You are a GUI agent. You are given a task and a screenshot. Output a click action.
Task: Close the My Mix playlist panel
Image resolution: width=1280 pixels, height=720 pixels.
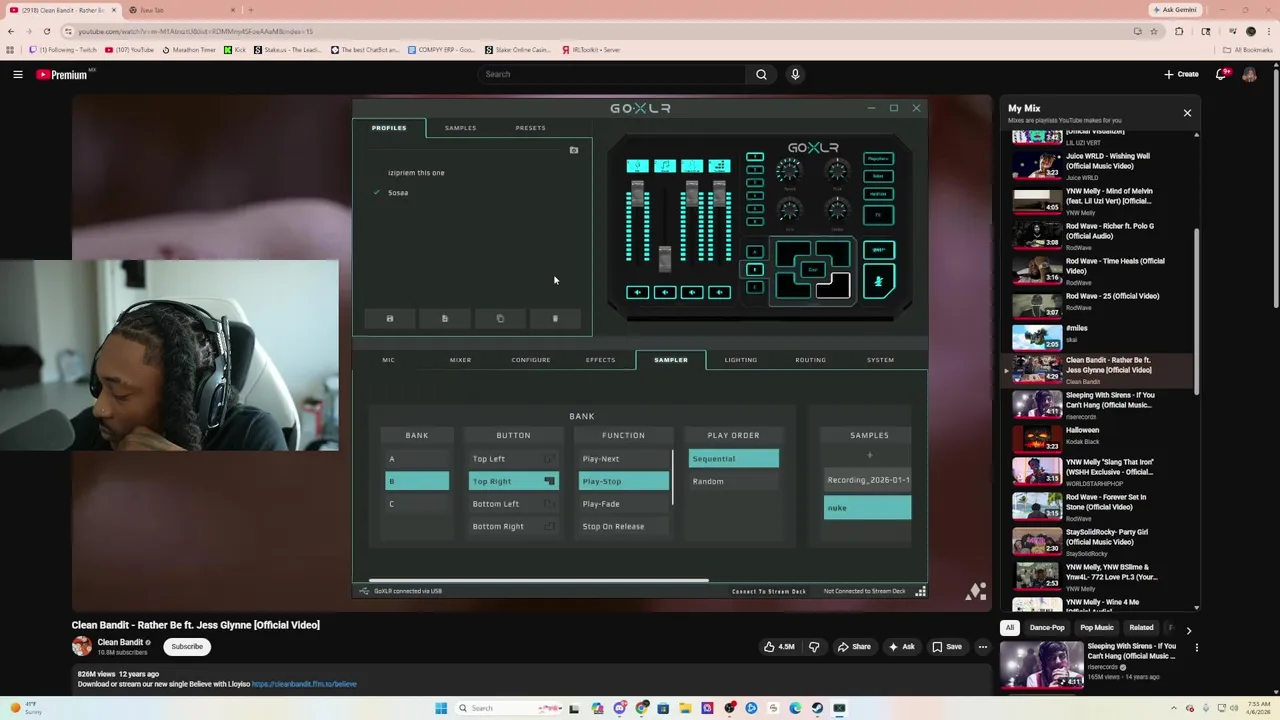click(x=1187, y=113)
